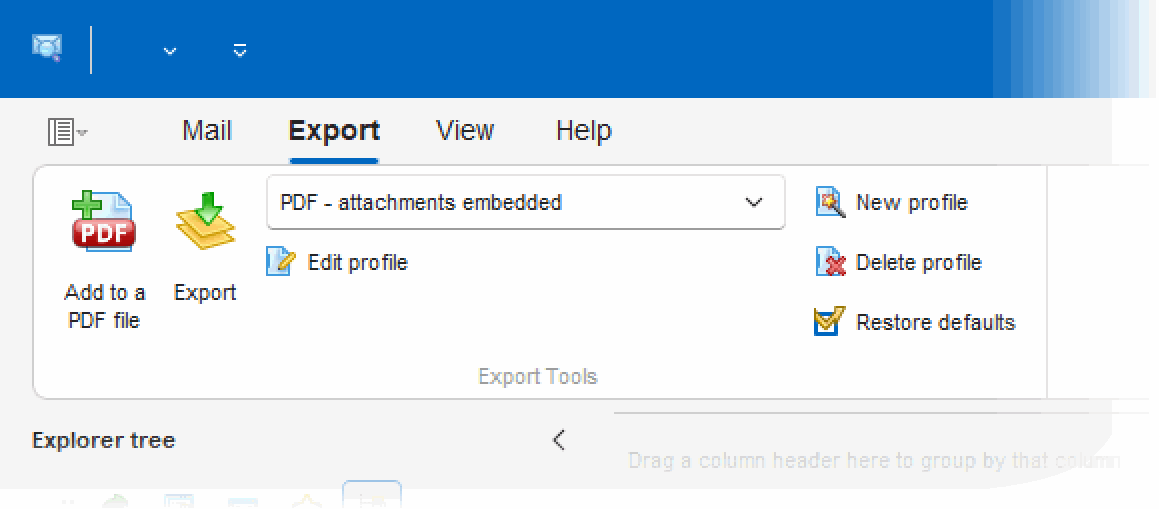The width and height of the screenshot is (1160, 510).
Task: Switch to the Mail tab
Action: coord(207,131)
